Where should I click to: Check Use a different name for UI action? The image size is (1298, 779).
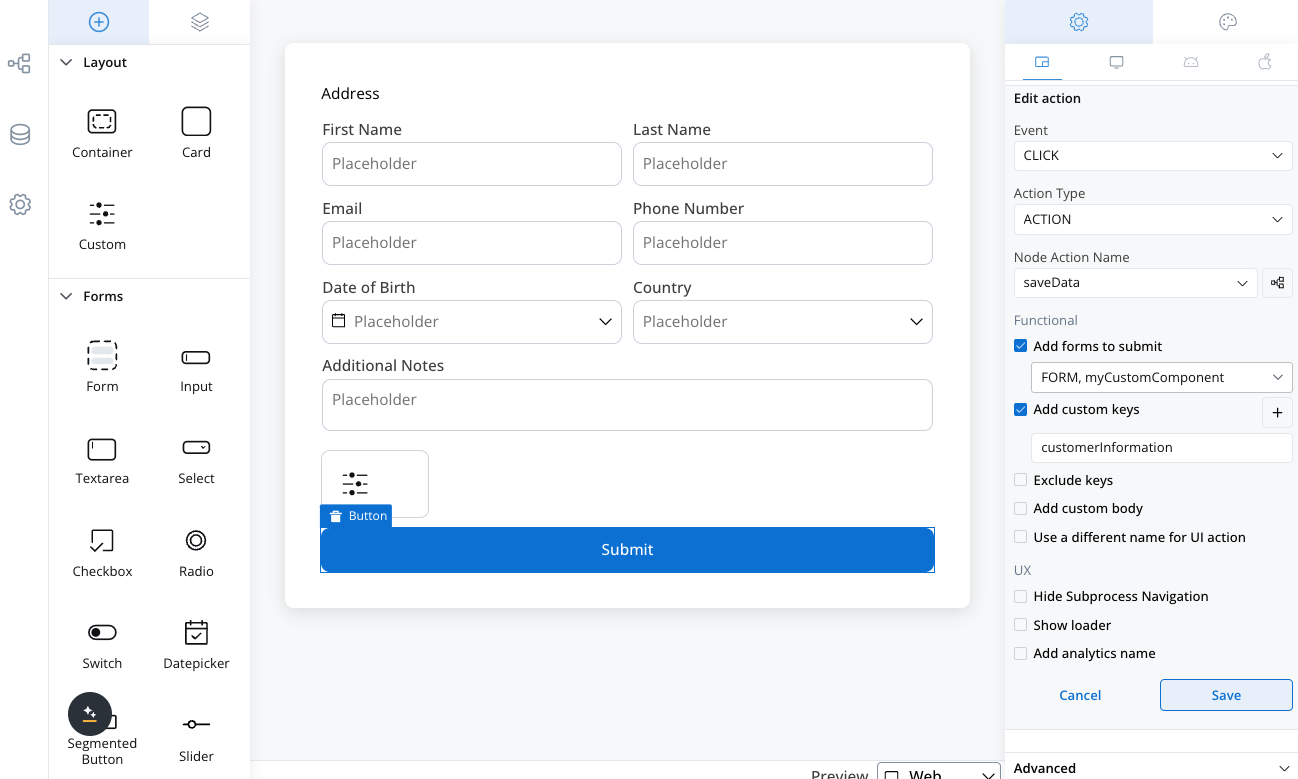(x=1020, y=537)
